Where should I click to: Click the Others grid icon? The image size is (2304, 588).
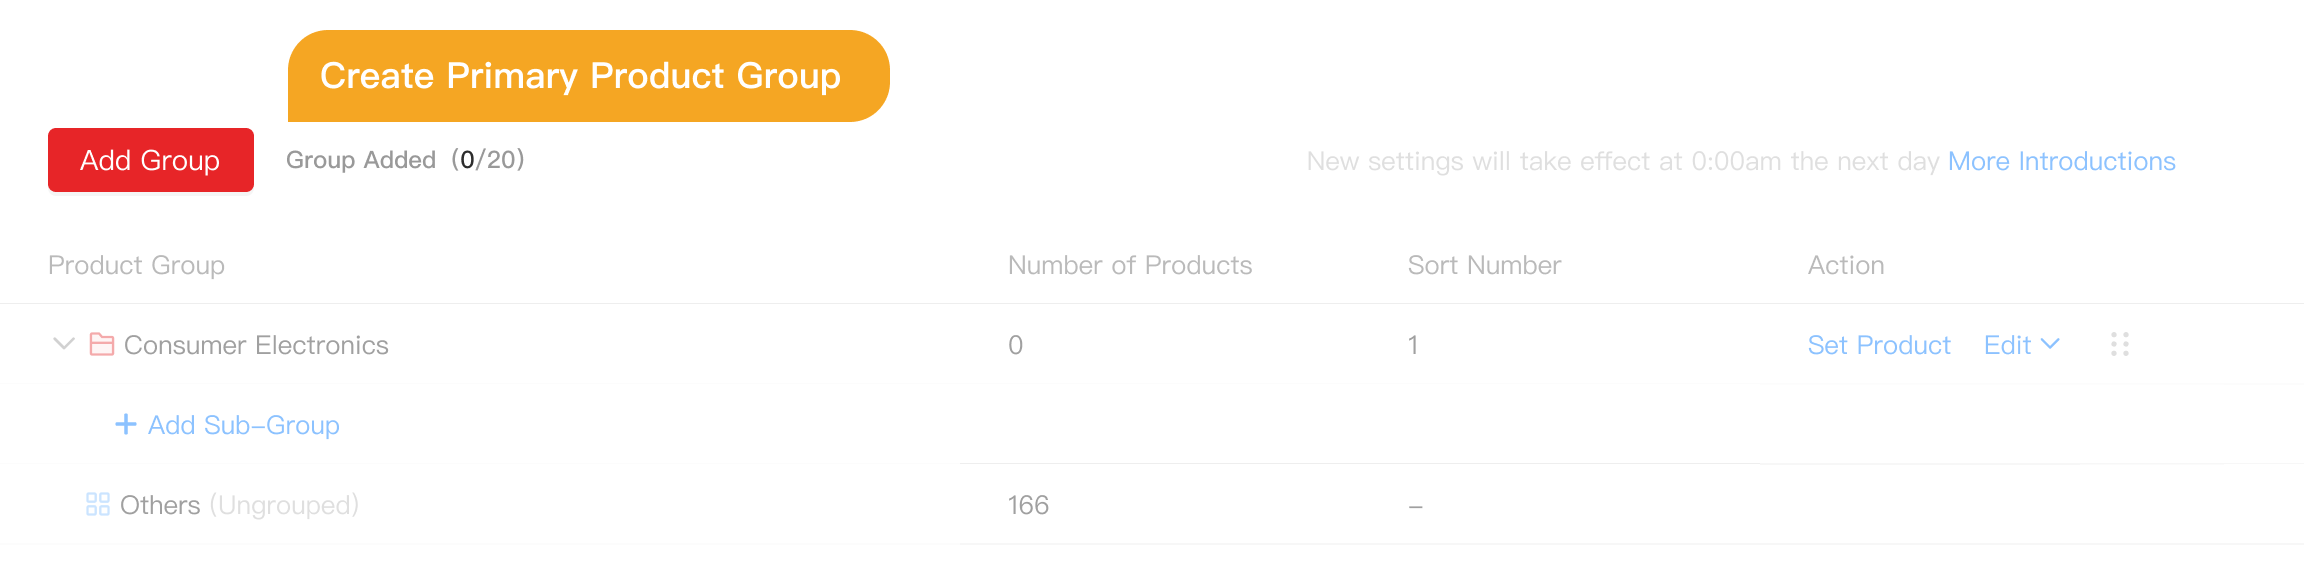pos(98,504)
